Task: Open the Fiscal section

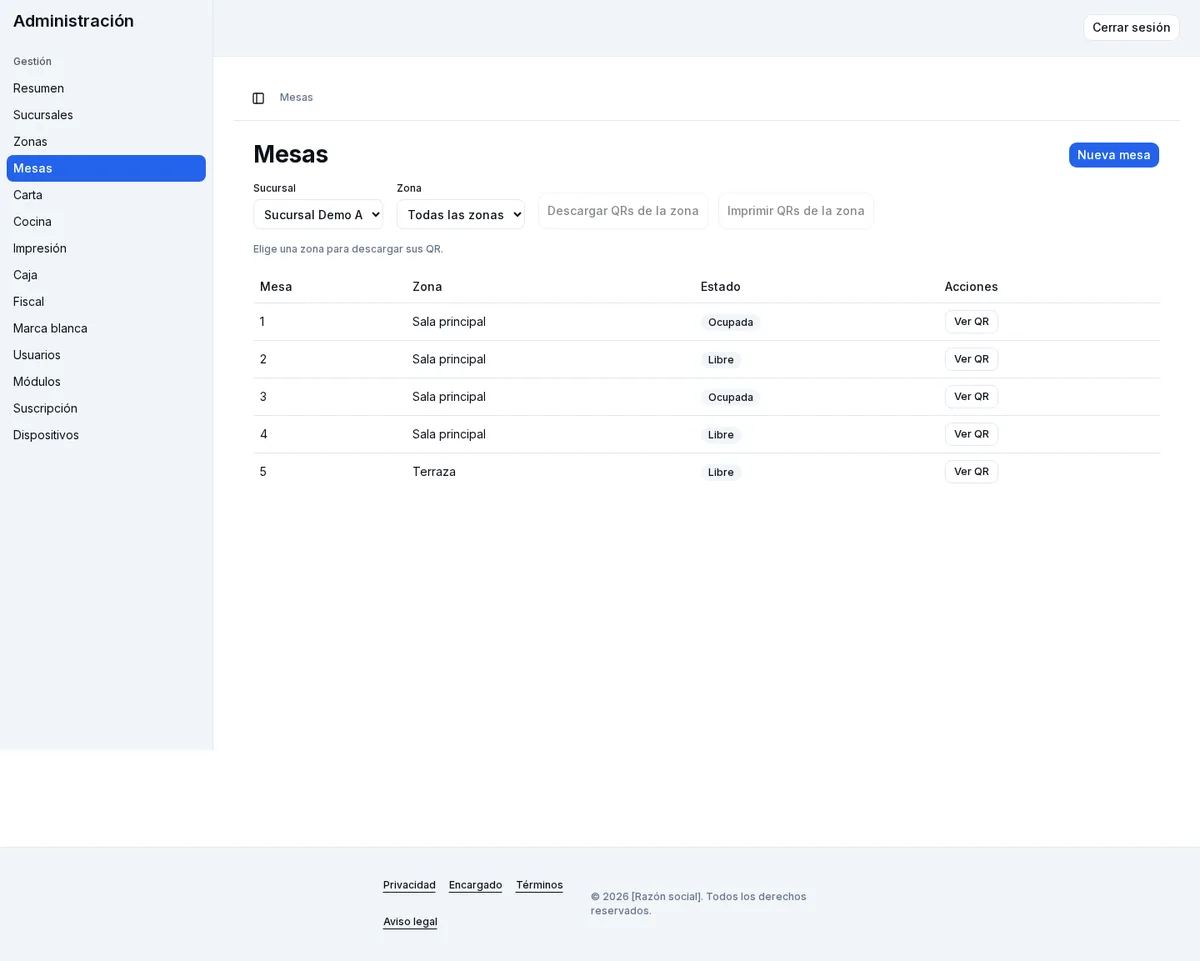Action: [x=106, y=302]
